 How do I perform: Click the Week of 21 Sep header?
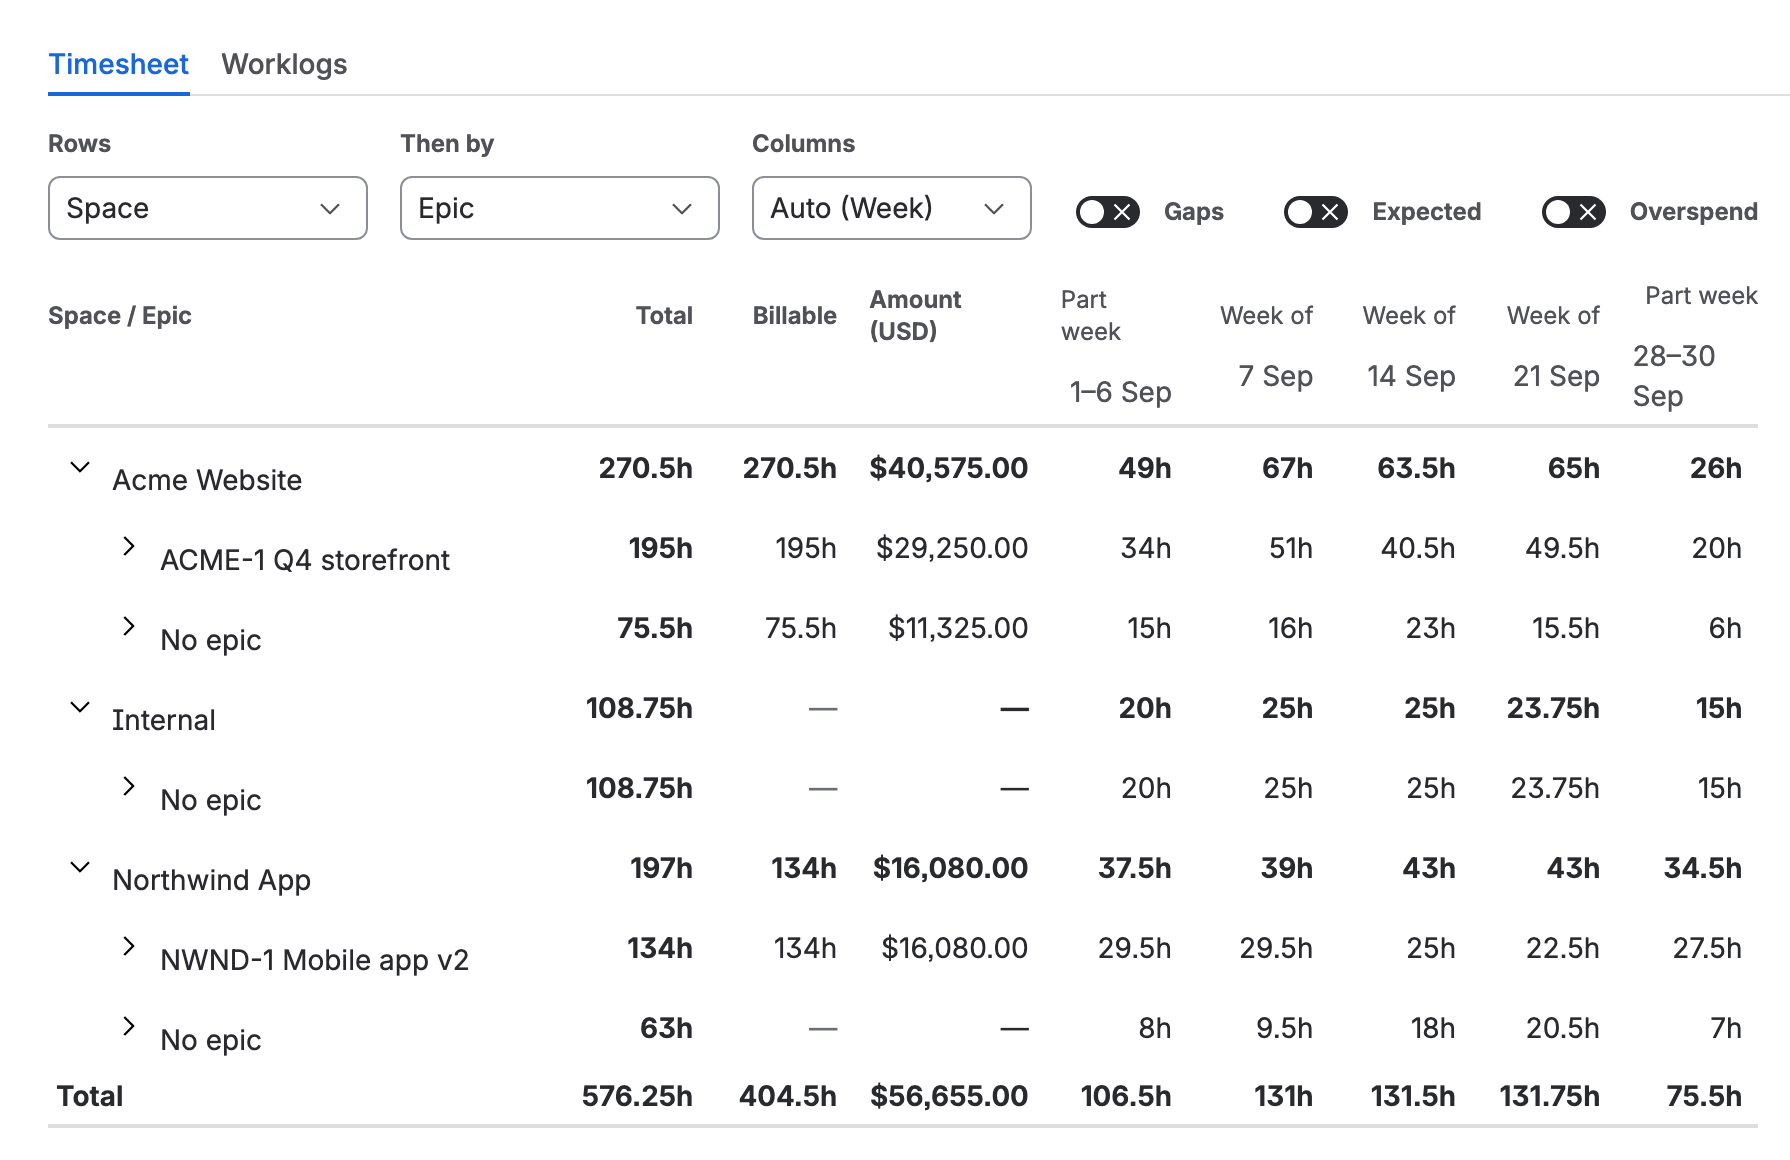click(x=1553, y=346)
